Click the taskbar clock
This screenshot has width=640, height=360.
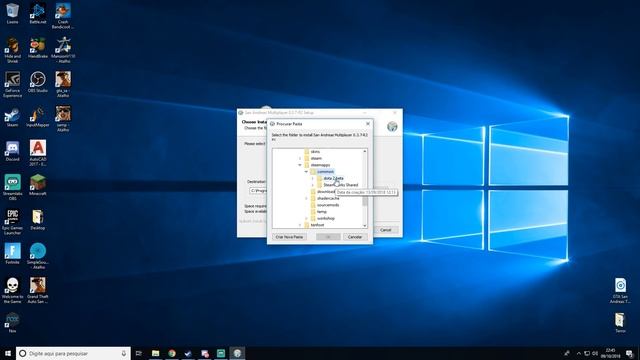point(610,353)
